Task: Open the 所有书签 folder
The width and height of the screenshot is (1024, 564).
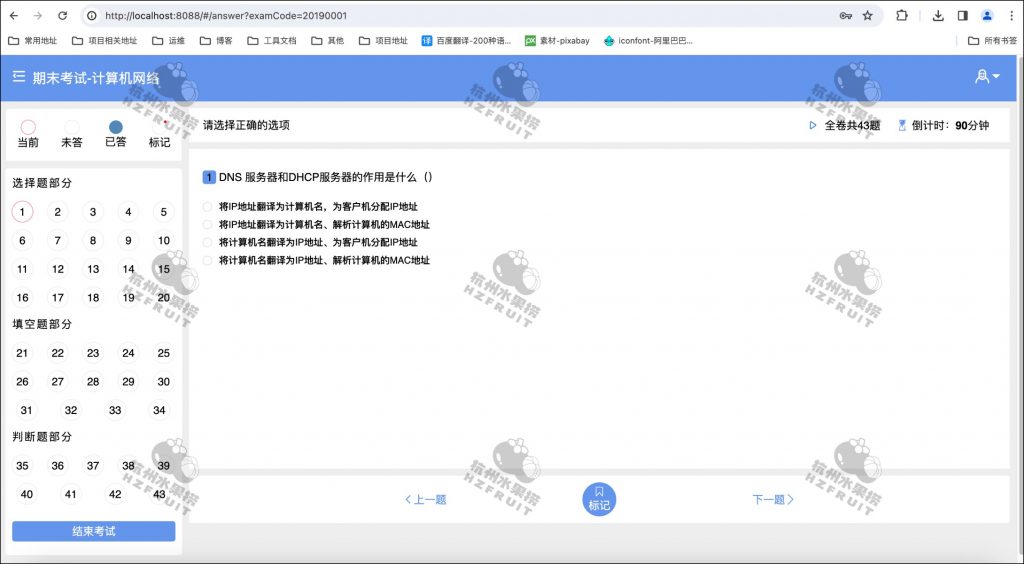Action: [992, 40]
